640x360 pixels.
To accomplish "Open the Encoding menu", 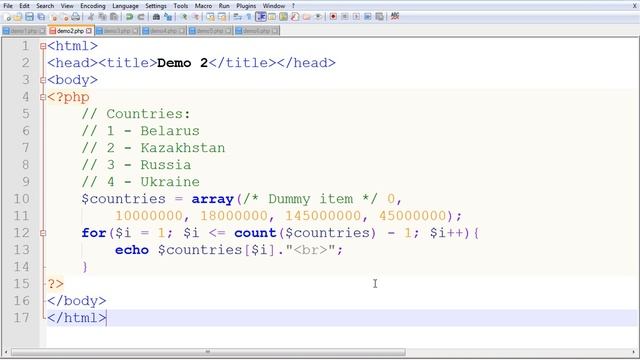I will pyautogui.click(x=93, y=6).
